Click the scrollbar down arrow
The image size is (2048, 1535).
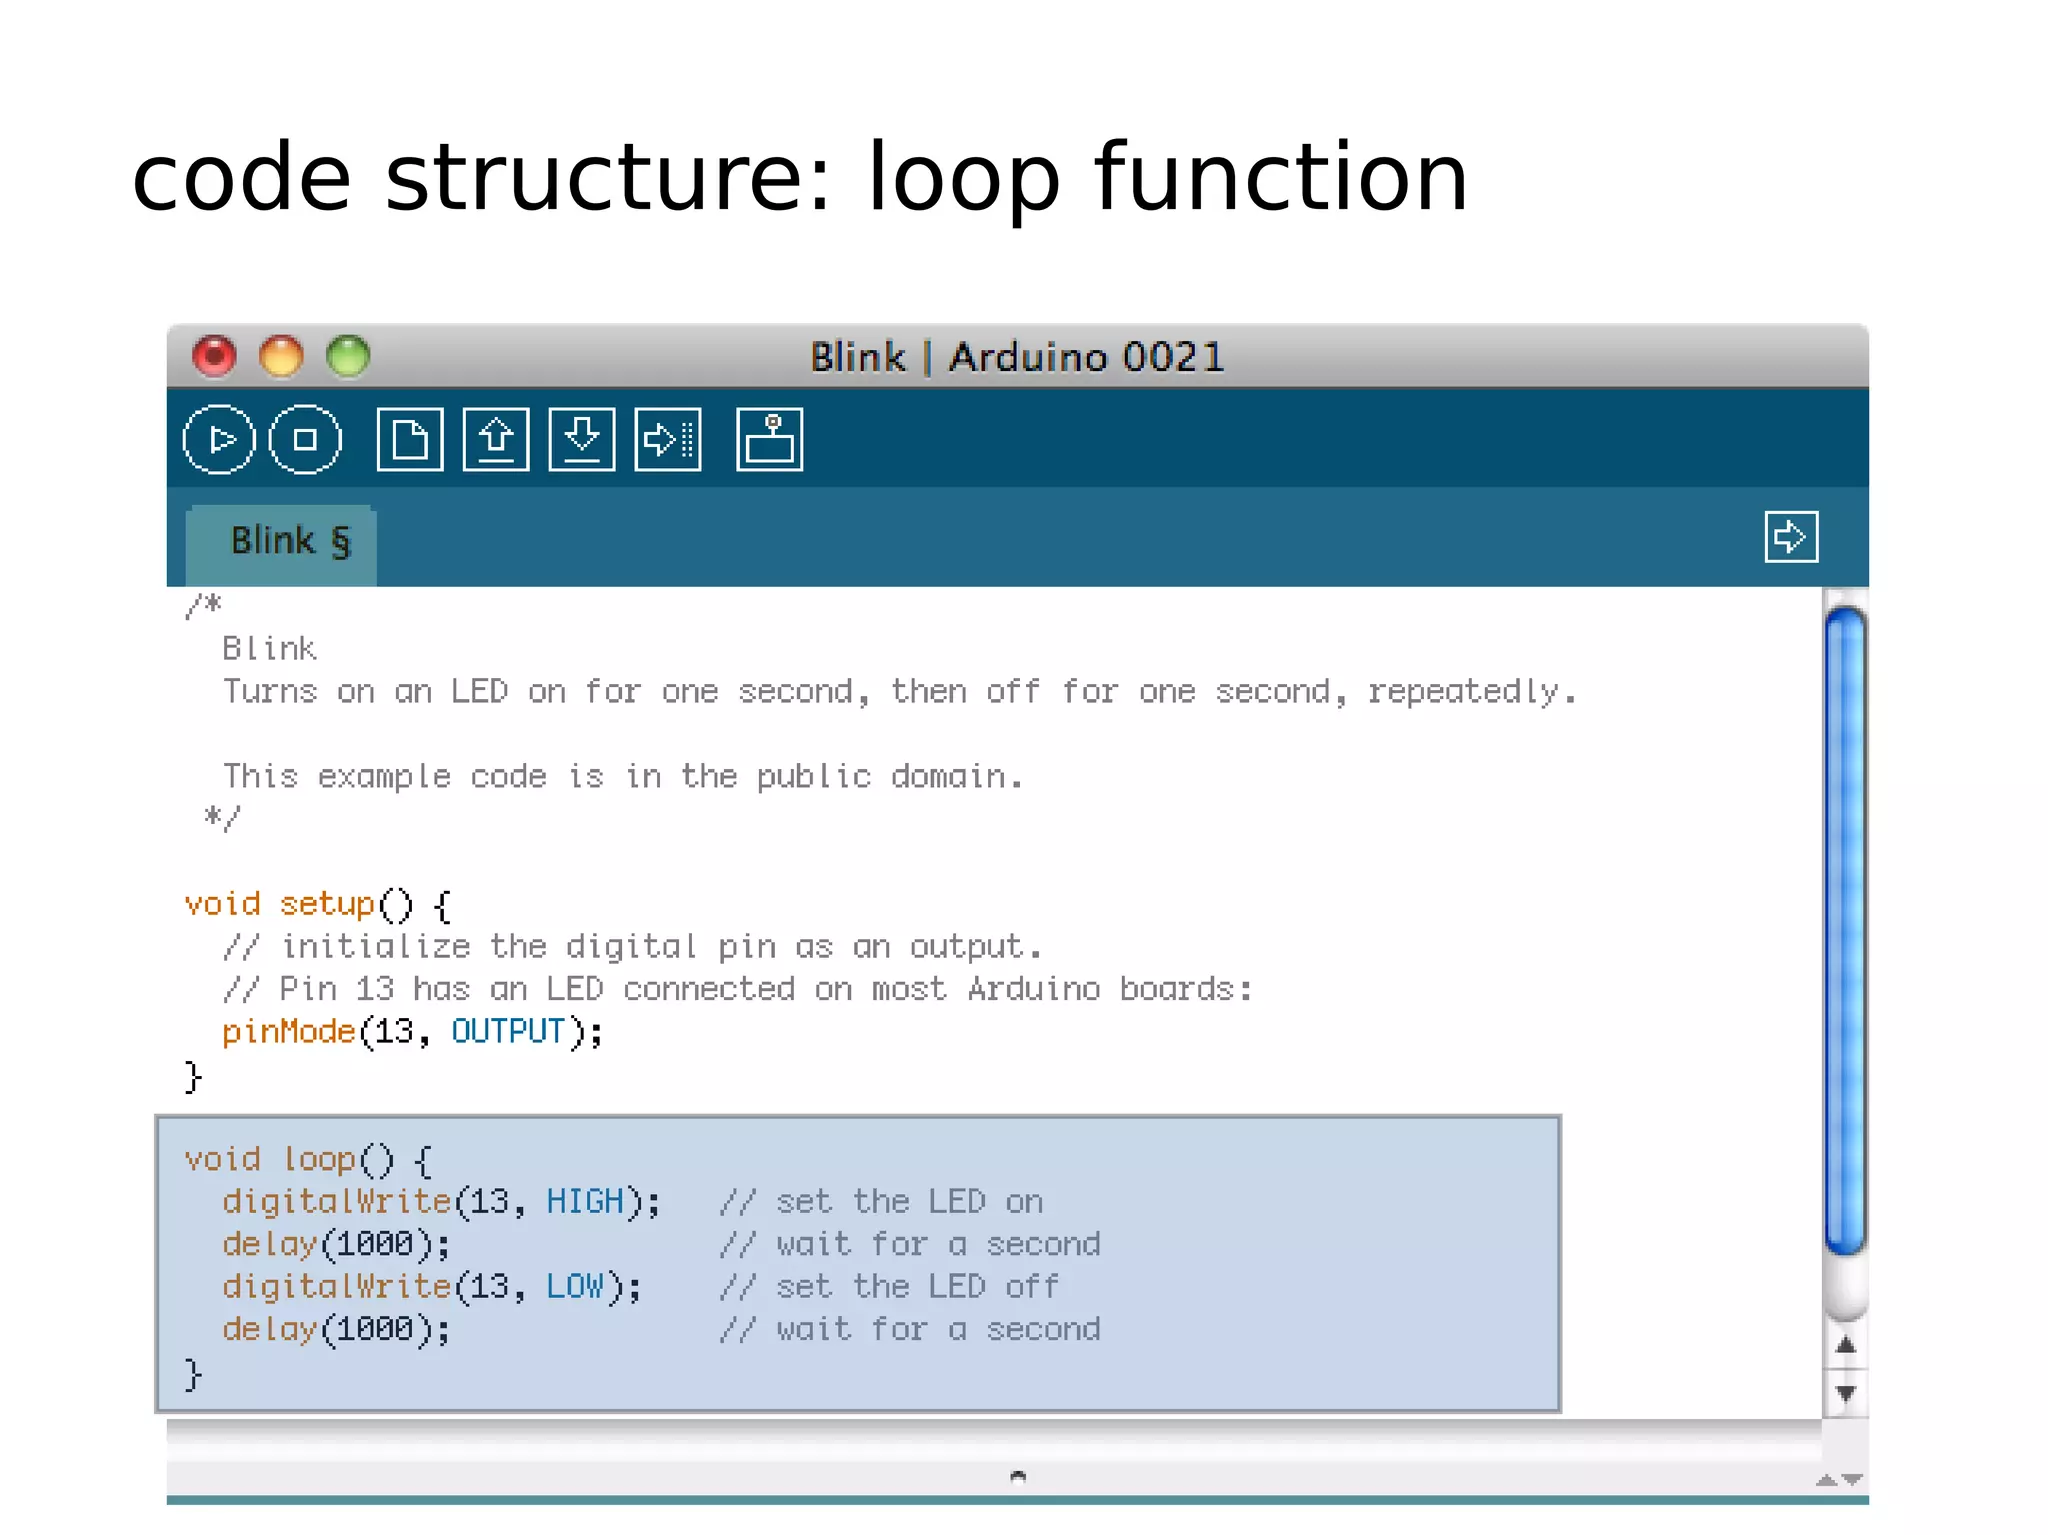click(1846, 1392)
